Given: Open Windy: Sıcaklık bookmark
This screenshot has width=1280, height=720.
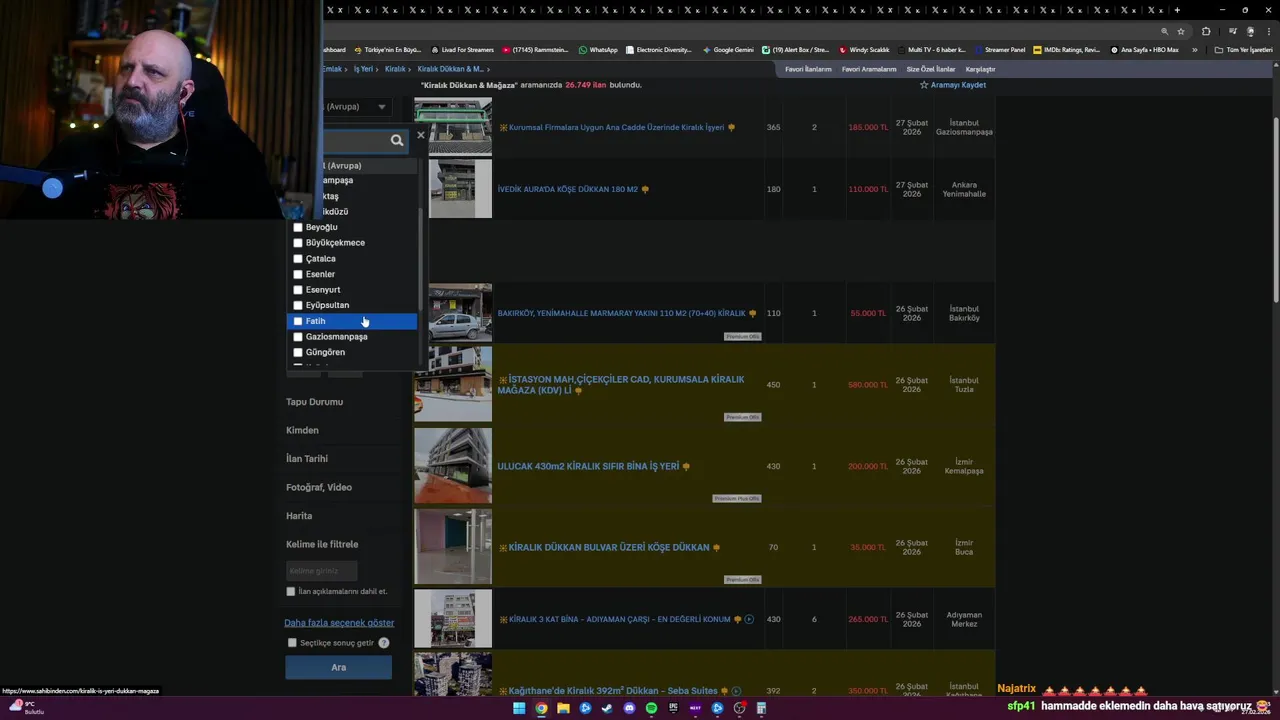Looking at the screenshot, I should (864, 49).
